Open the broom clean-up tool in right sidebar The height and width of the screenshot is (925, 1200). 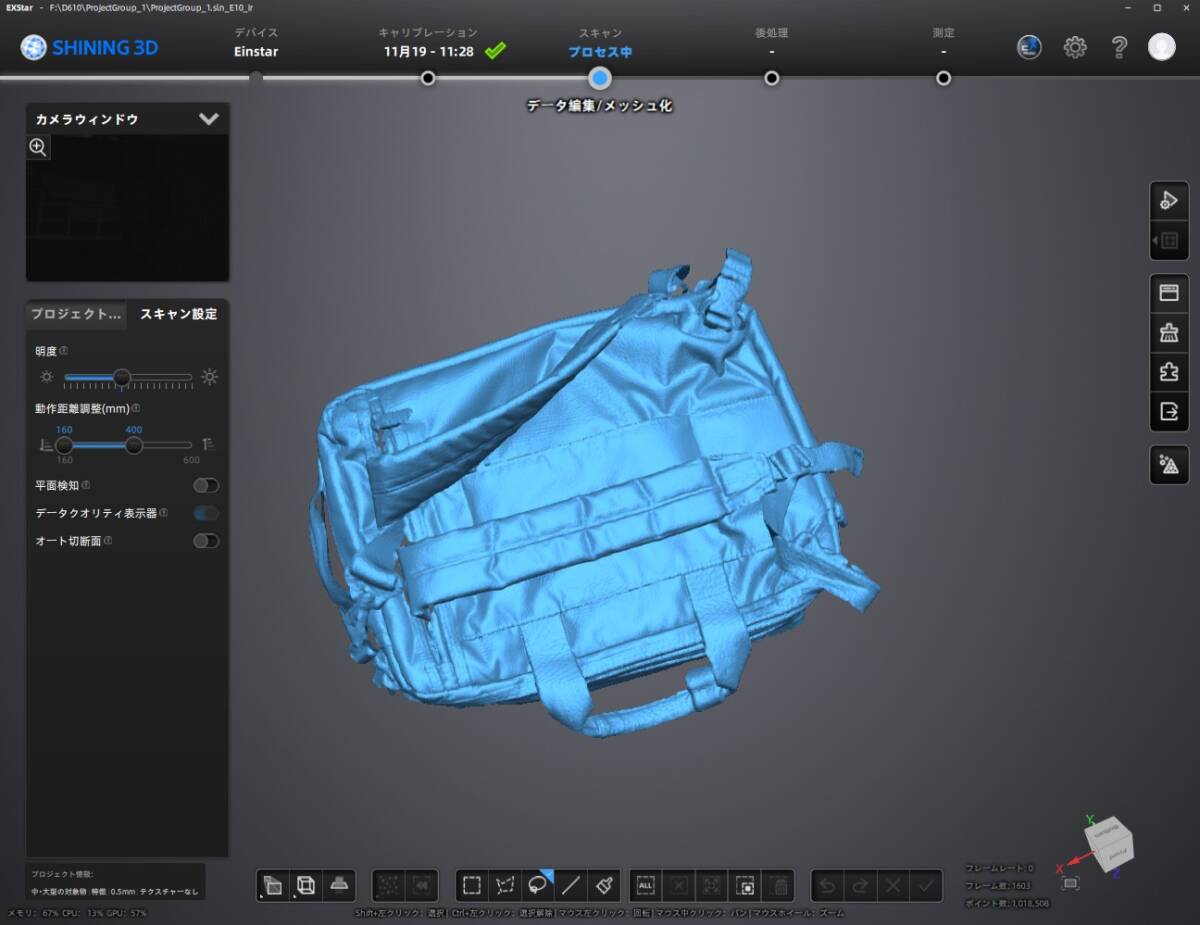point(1168,333)
